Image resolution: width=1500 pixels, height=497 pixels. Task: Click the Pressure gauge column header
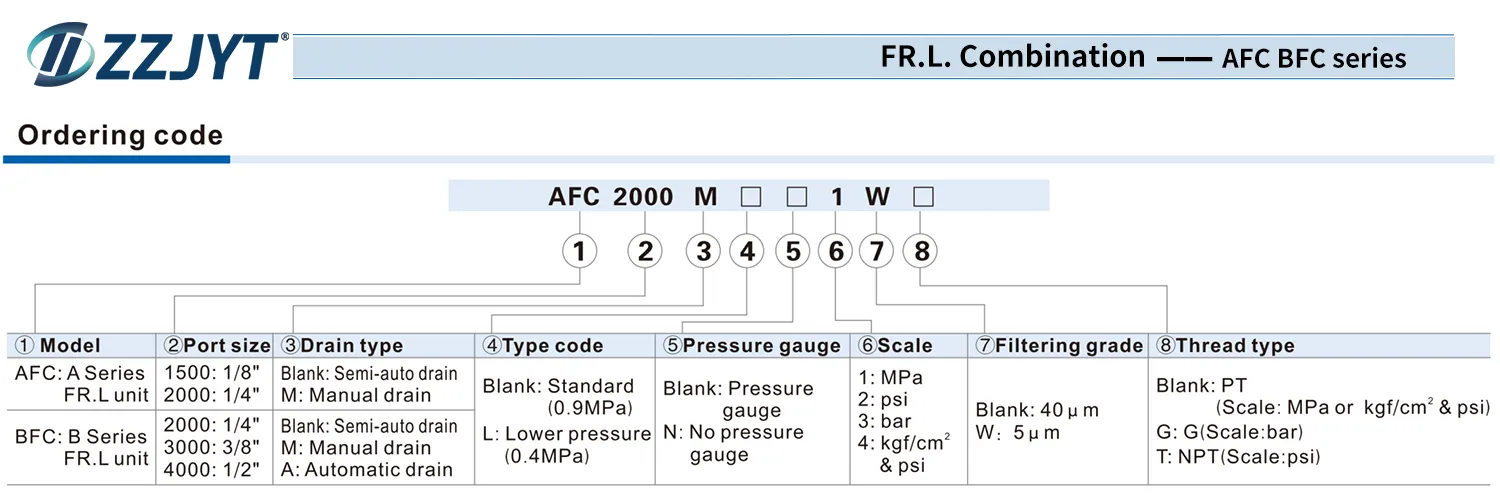[751, 346]
